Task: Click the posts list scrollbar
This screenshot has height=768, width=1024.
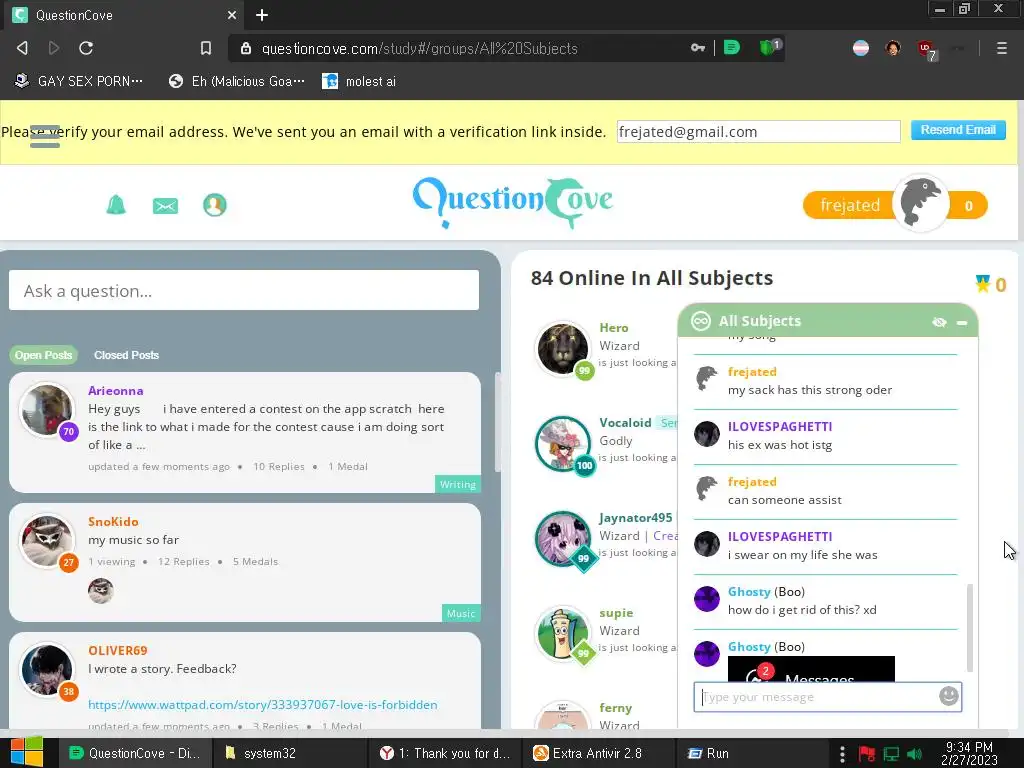Action: (x=498, y=422)
